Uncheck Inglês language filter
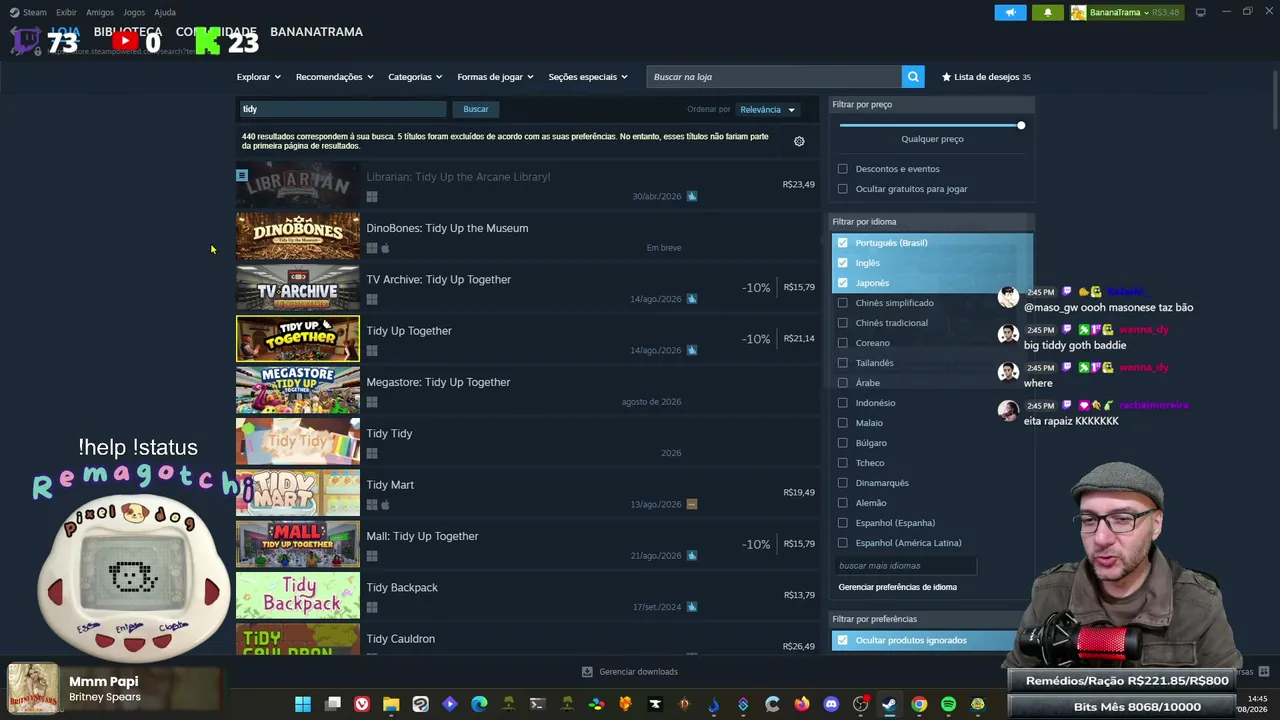The image size is (1280, 720). click(843, 263)
